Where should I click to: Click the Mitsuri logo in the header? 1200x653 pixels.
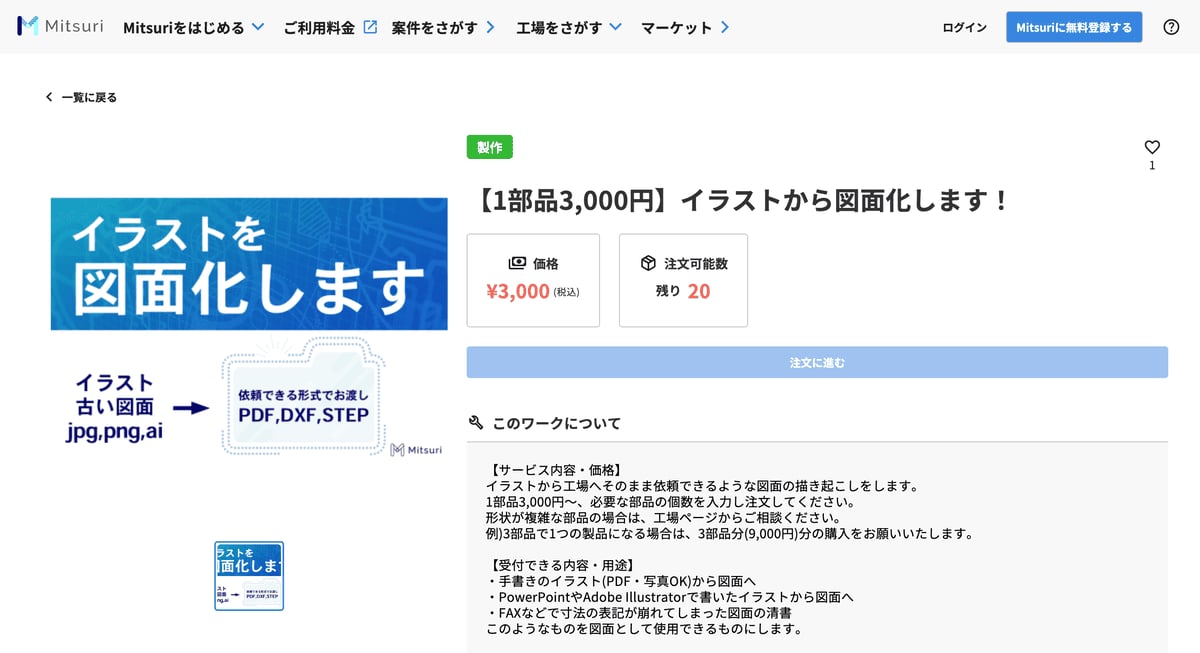[60, 27]
